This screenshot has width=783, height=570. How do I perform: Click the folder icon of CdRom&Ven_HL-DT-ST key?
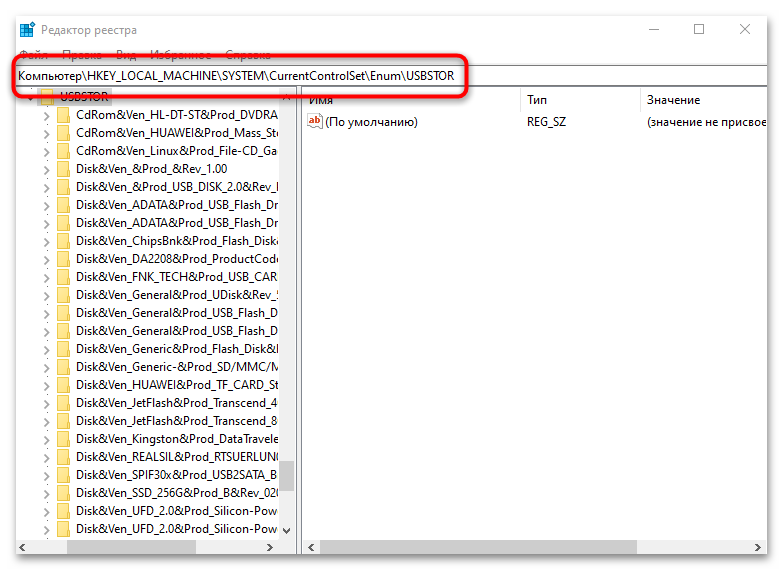coord(64,115)
